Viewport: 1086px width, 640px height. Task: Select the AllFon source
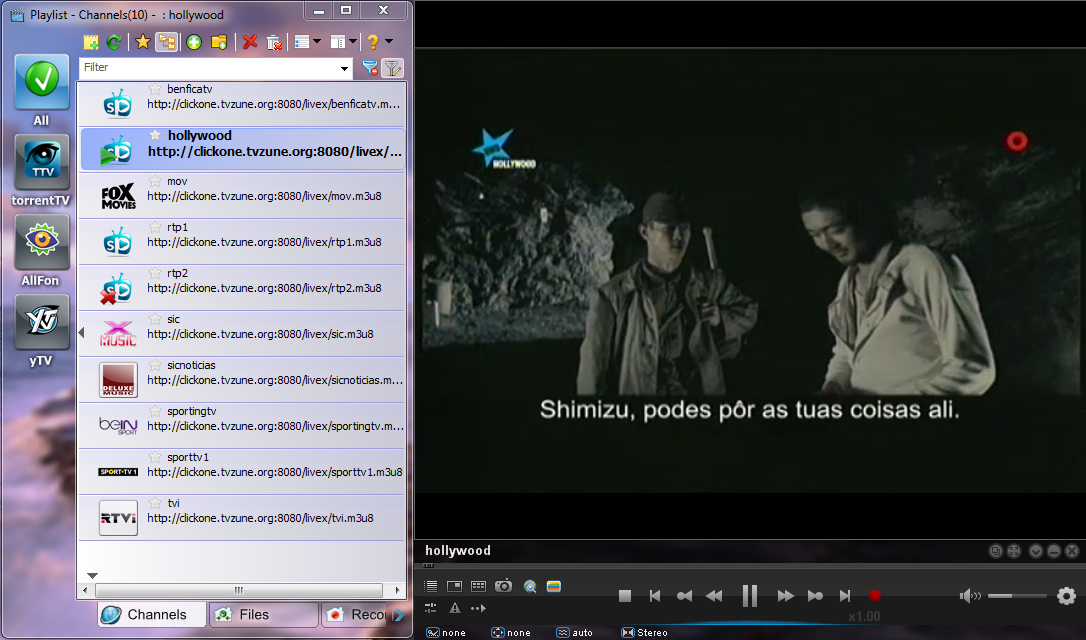pyautogui.click(x=42, y=251)
